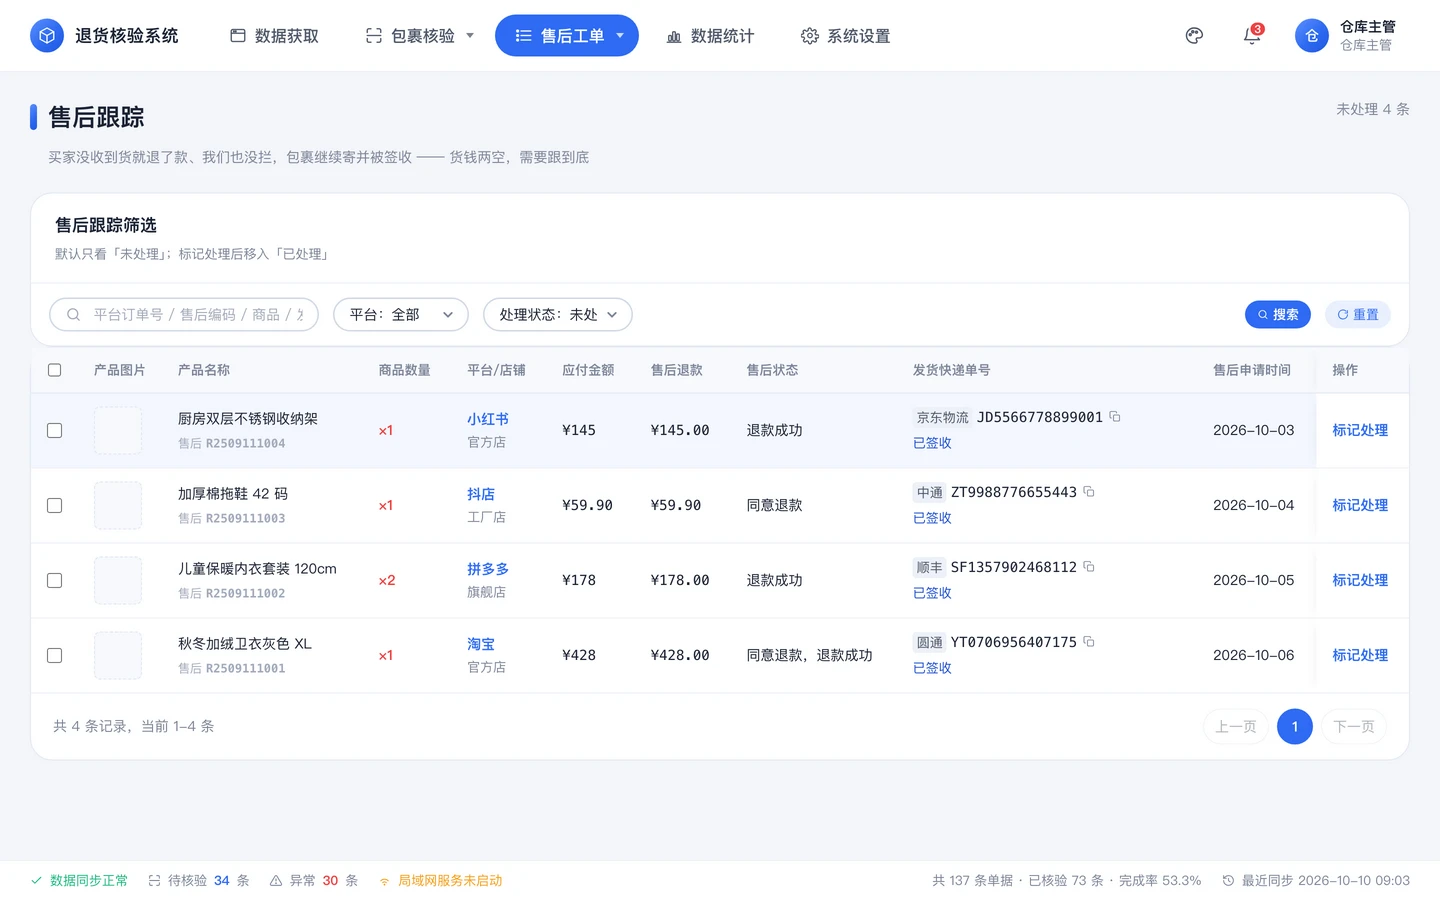Copy tracking number JD5566778899001
Image resolution: width=1440 pixels, height=900 pixels.
(x=1115, y=417)
